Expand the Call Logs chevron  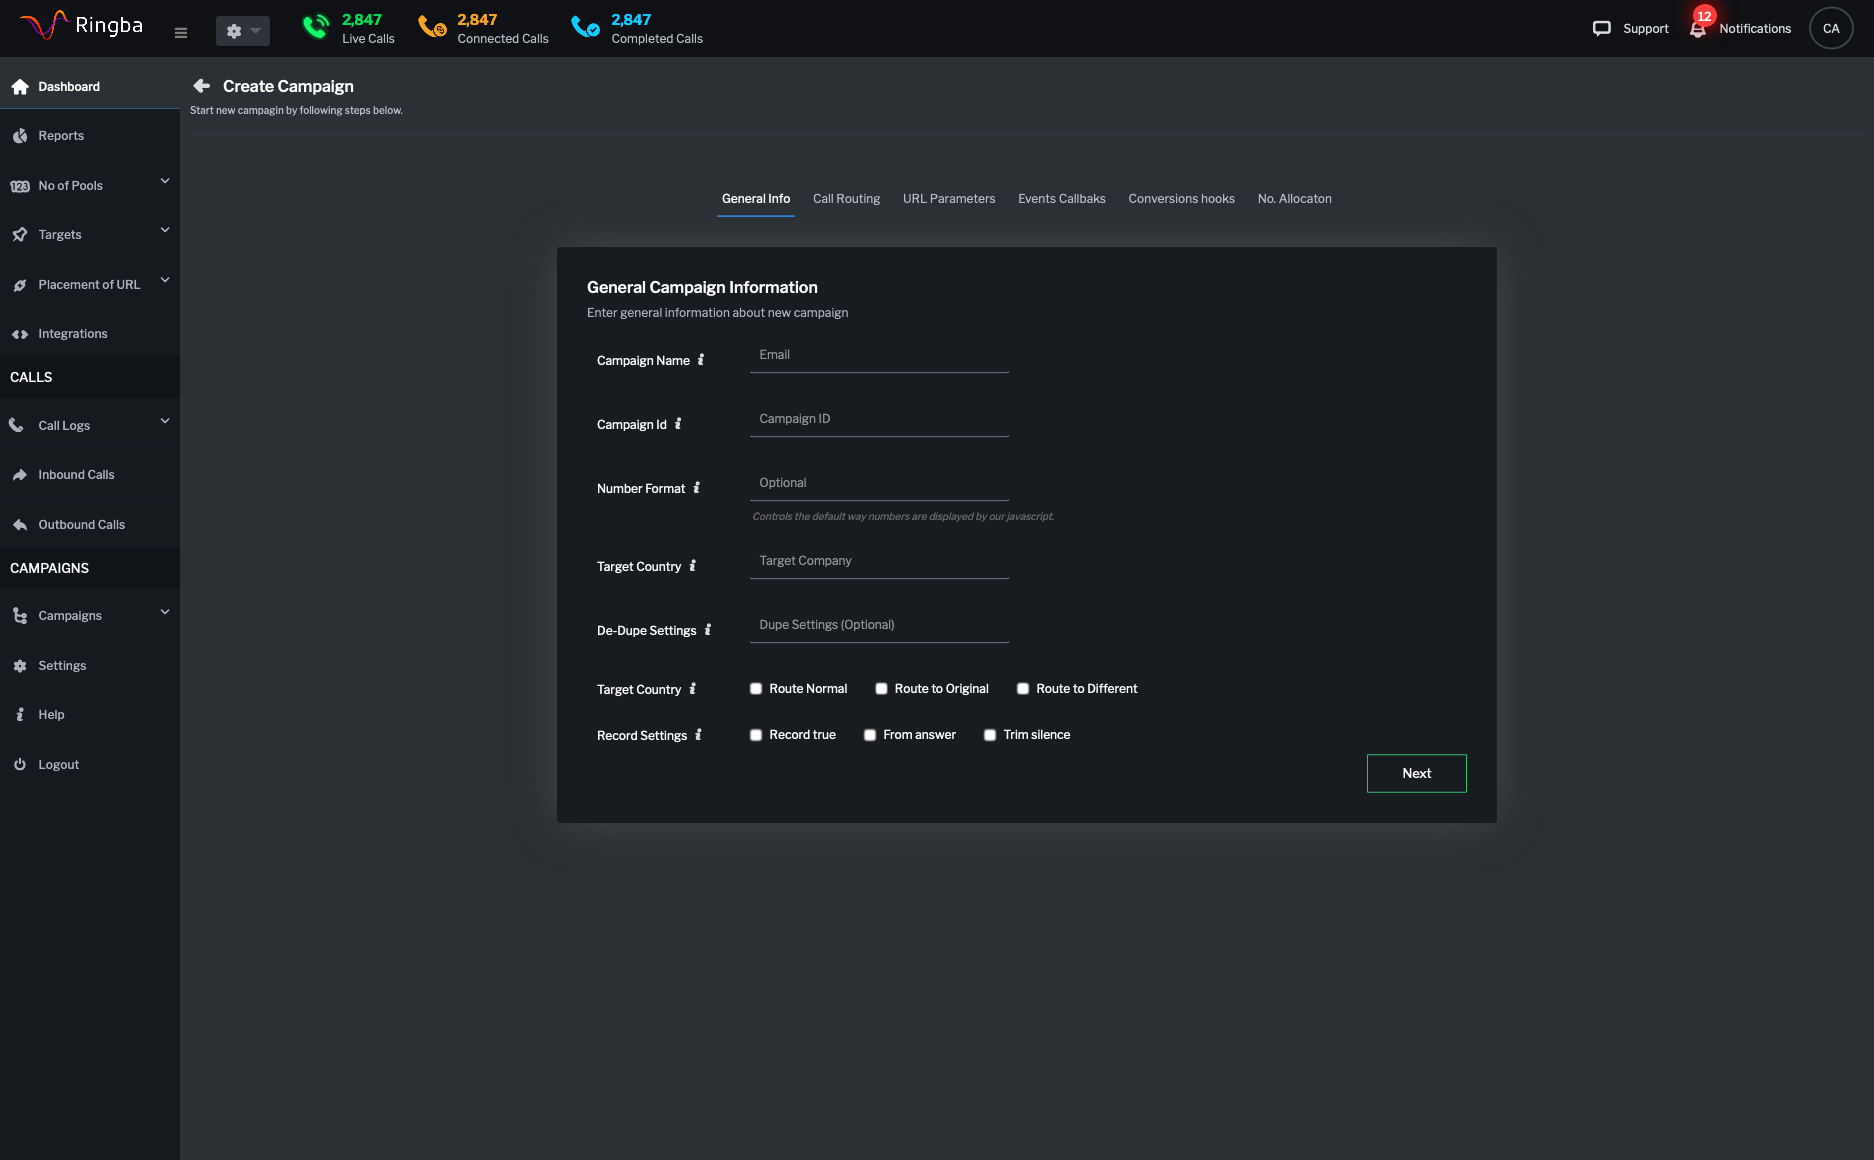pyautogui.click(x=165, y=421)
